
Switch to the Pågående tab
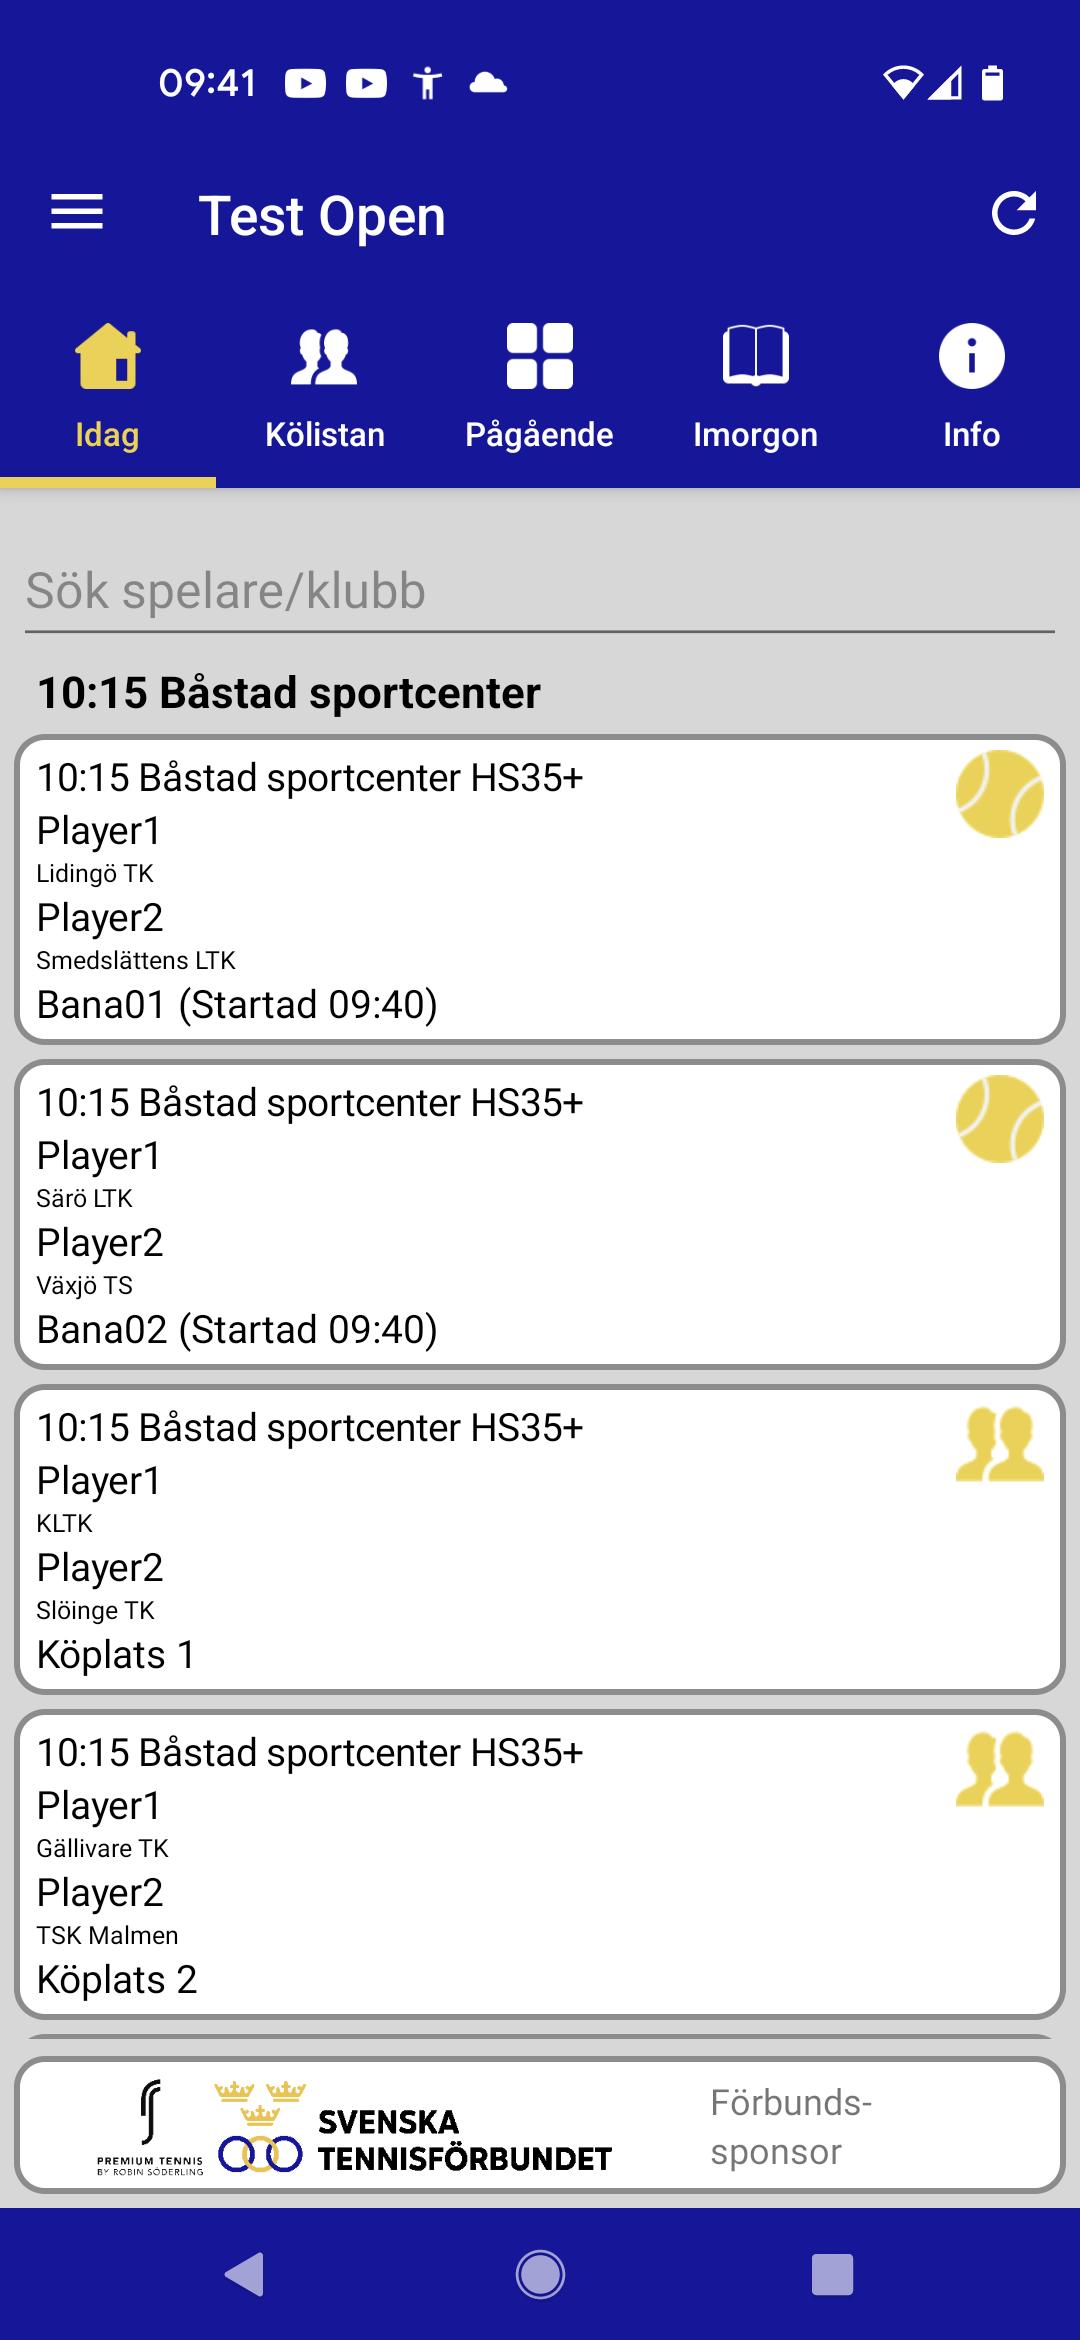point(540,388)
